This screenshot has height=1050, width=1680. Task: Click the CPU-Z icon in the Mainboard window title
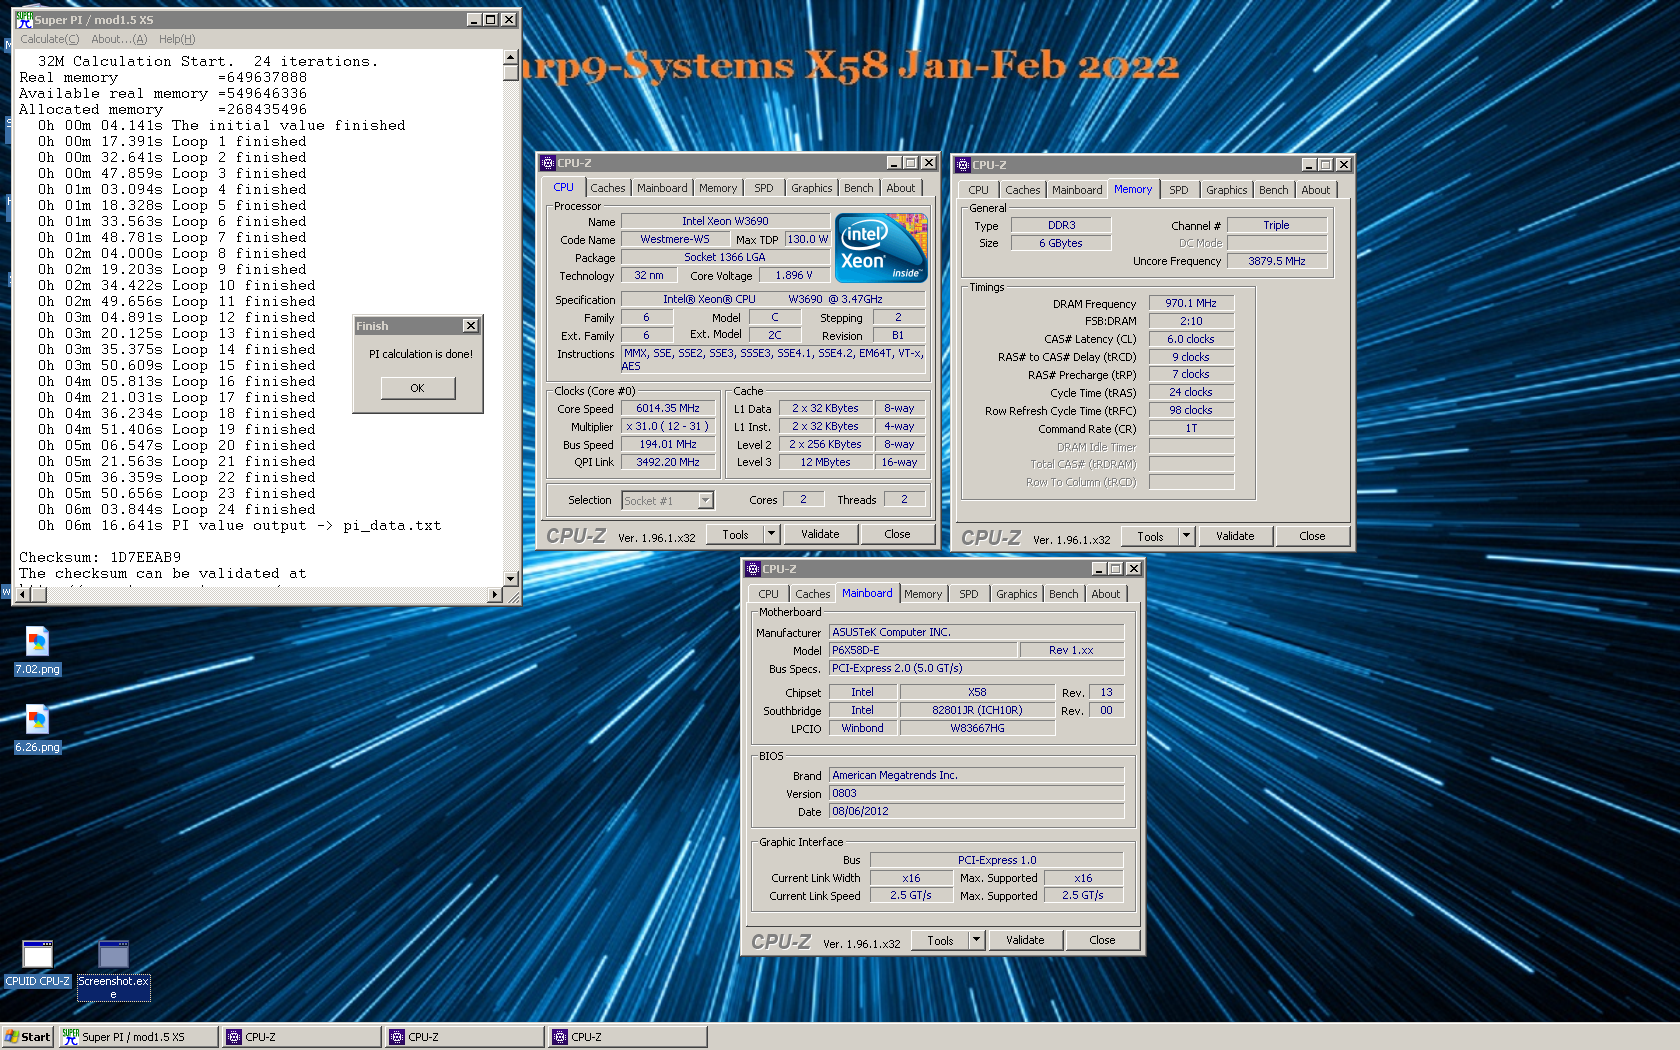[752, 569]
